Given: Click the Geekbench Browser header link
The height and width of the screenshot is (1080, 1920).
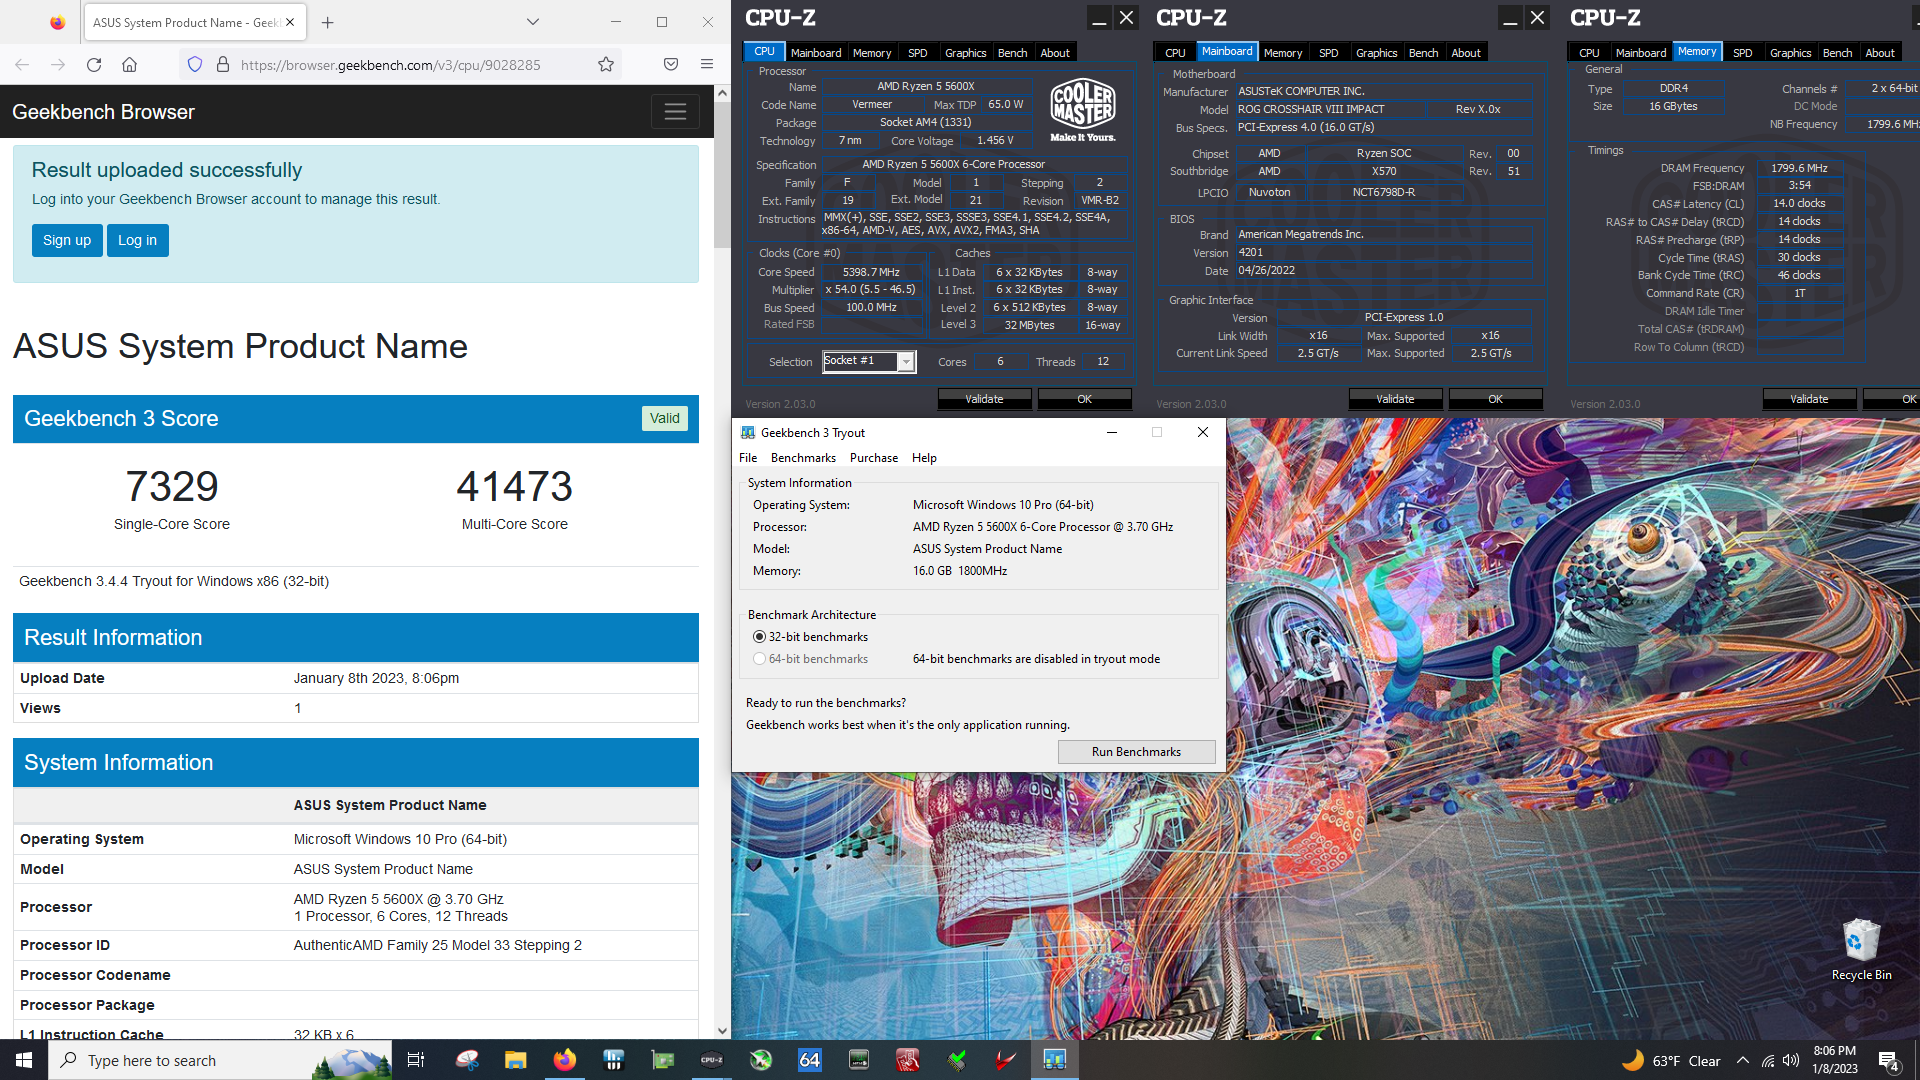Looking at the screenshot, I should coord(103,112).
